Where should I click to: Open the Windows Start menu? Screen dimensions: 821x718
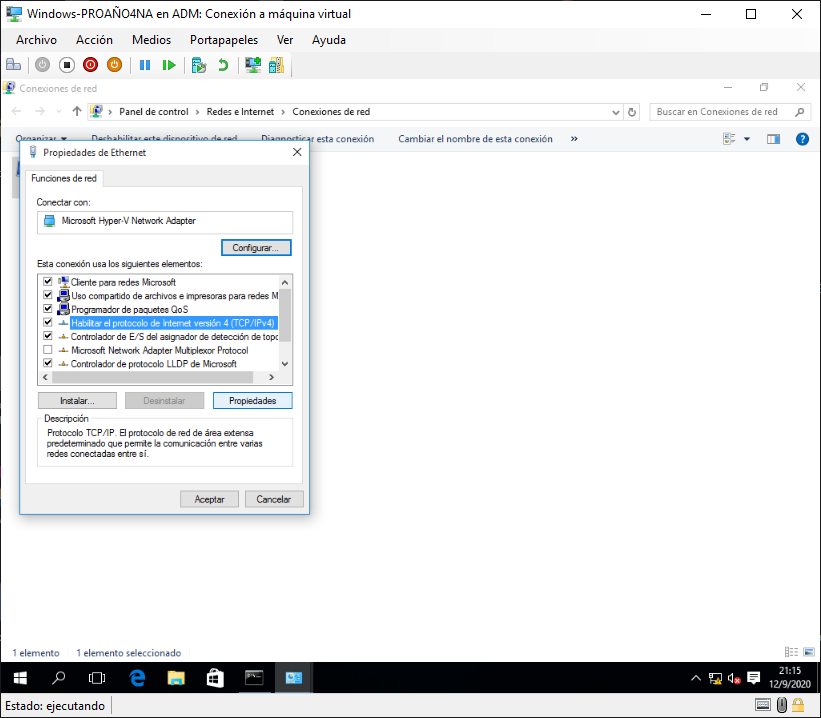[x=20, y=678]
